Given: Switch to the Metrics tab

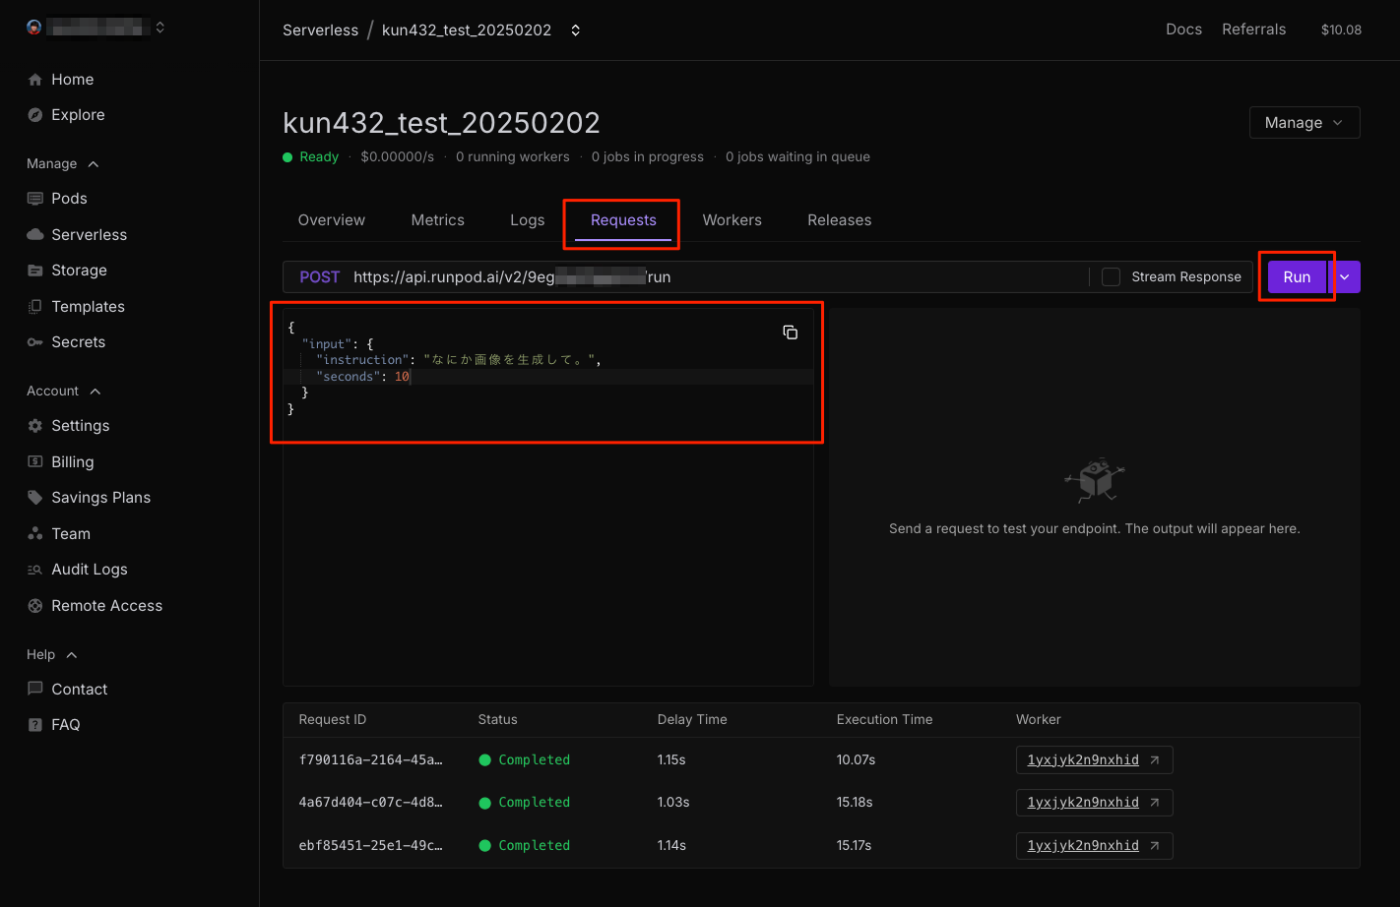Looking at the screenshot, I should (x=437, y=220).
